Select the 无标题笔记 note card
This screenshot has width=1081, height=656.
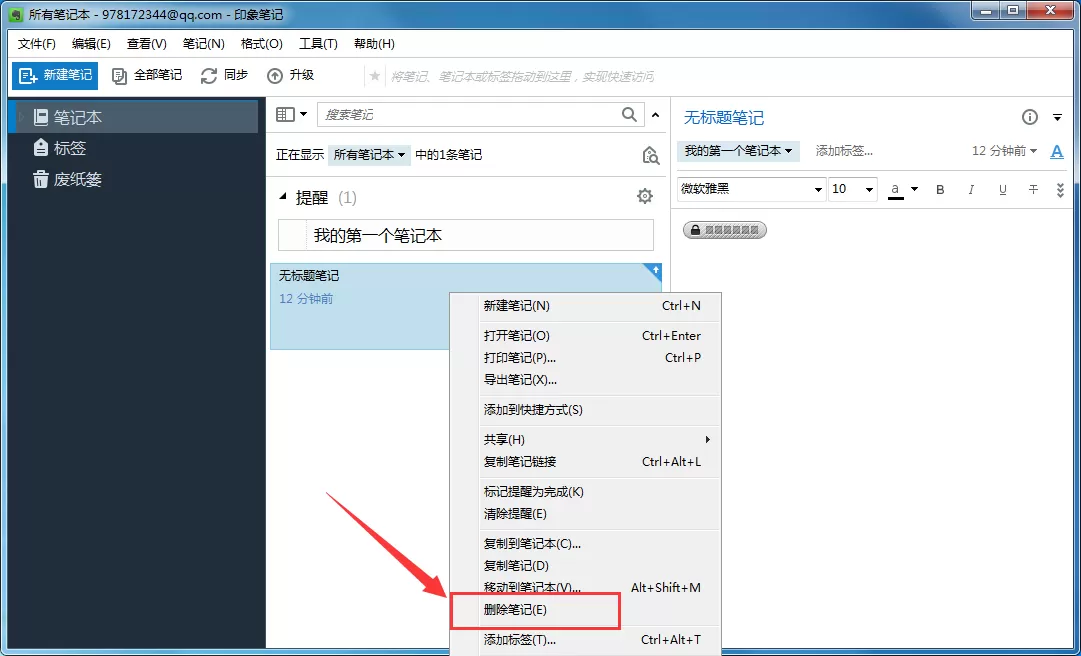(x=466, y=306)
